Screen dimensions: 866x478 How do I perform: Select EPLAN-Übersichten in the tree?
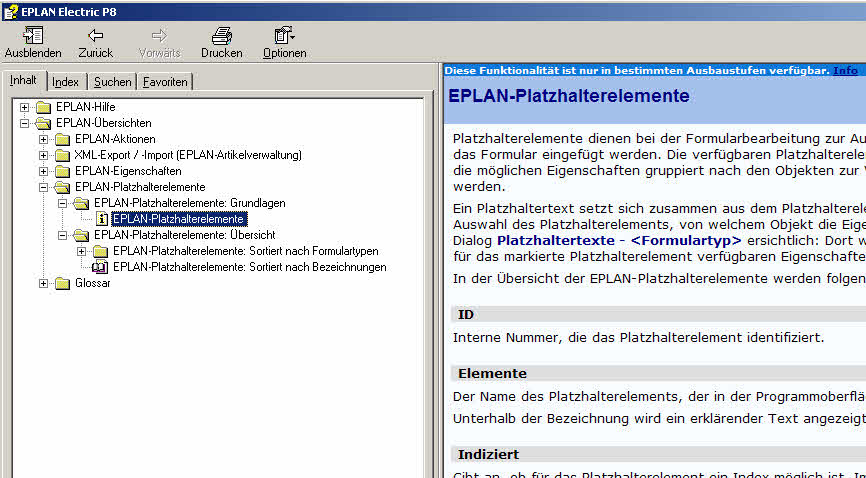pos(104,123)
